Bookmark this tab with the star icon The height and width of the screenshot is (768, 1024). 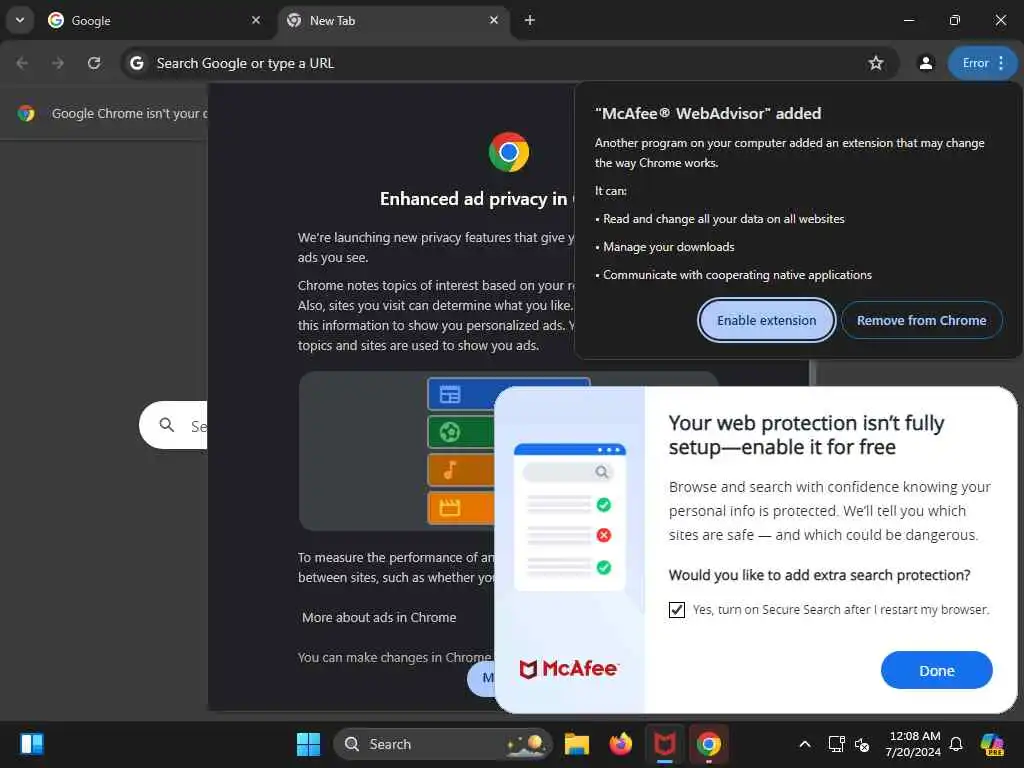point(876,63)
